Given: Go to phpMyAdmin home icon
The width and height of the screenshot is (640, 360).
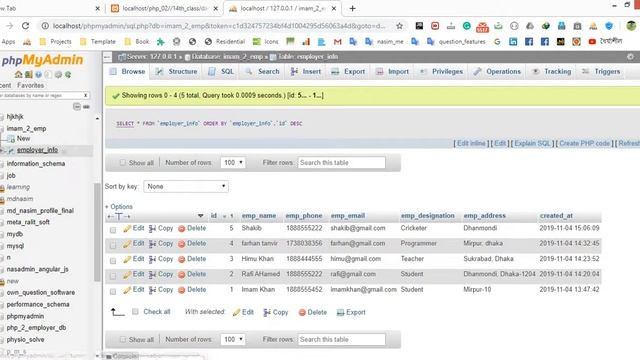Looking at the screenshot, I should tap(18, 75).
